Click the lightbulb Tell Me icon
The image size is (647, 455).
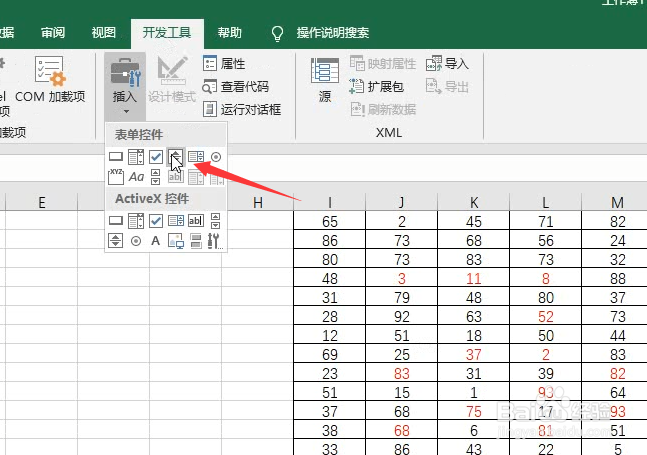point(277,33)
